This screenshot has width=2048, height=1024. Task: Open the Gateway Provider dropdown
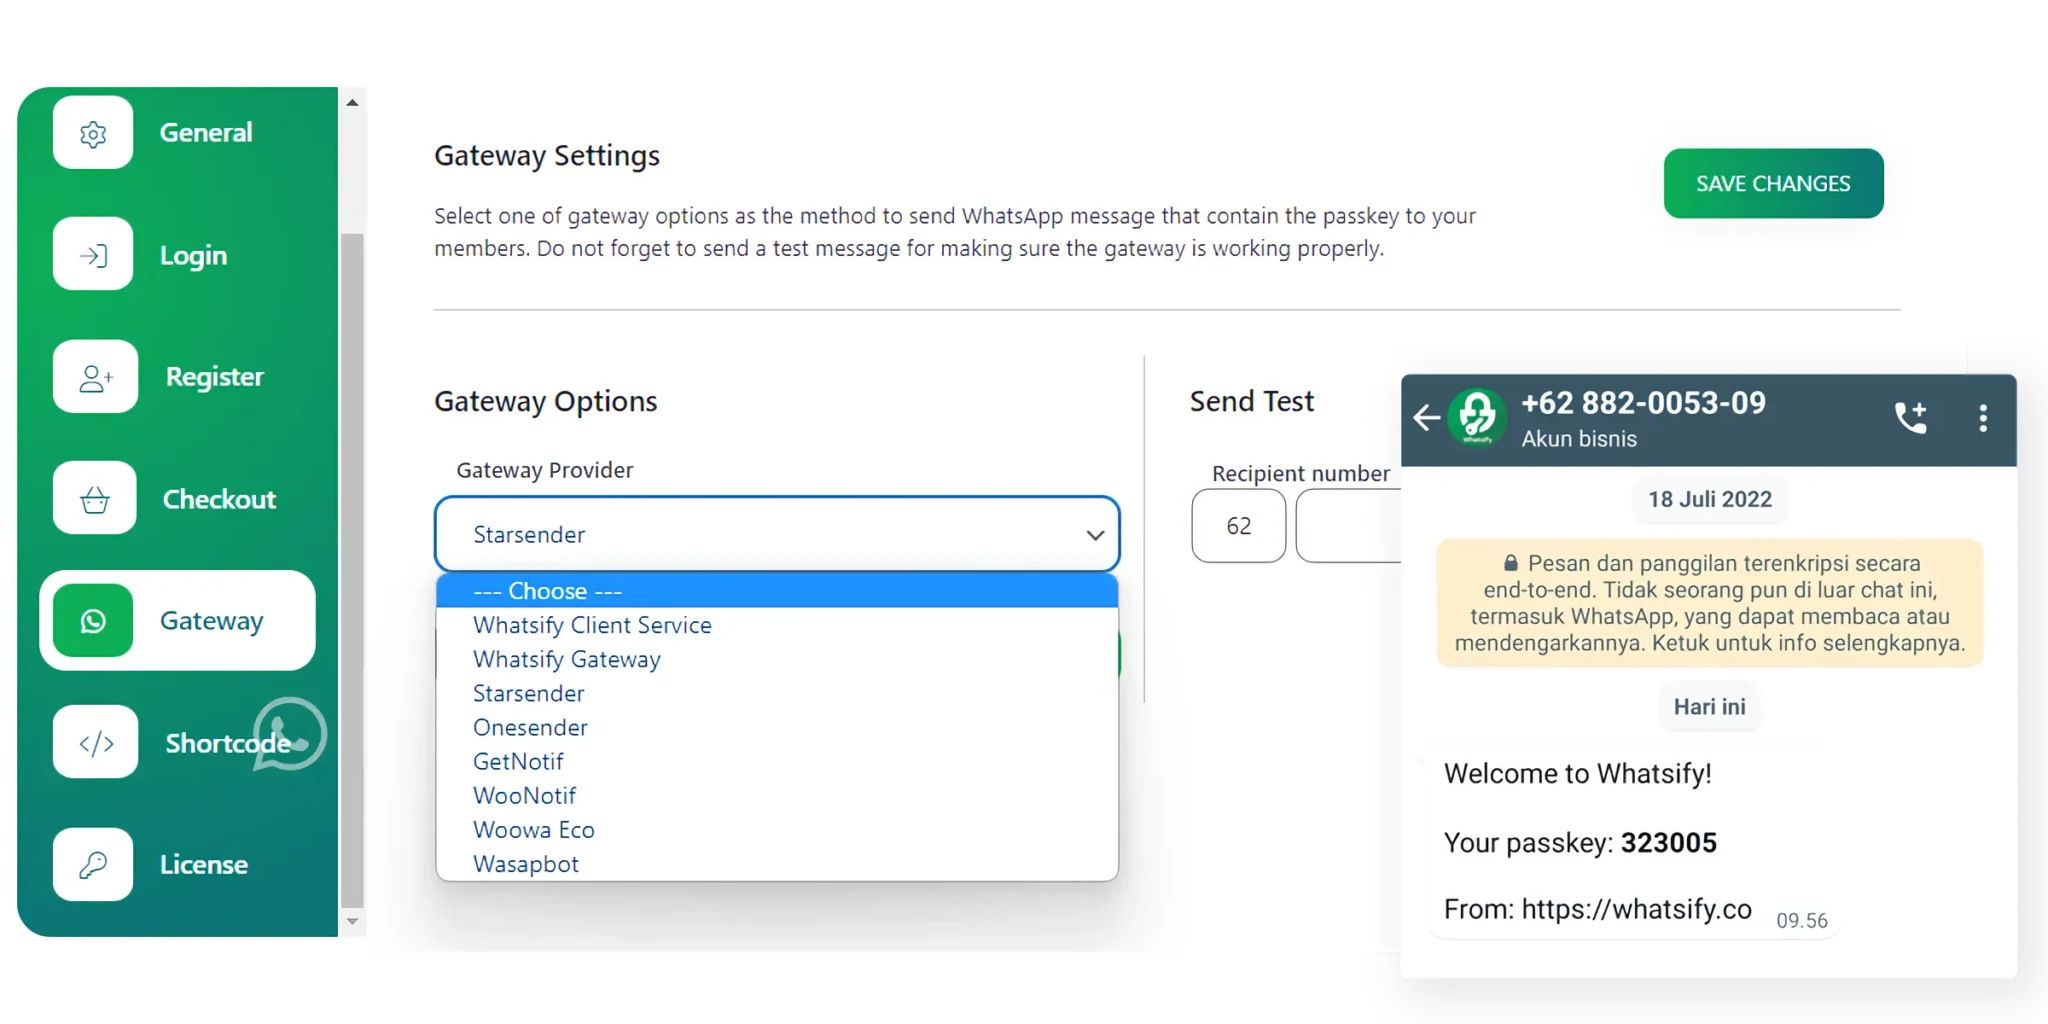coord(777,534)
